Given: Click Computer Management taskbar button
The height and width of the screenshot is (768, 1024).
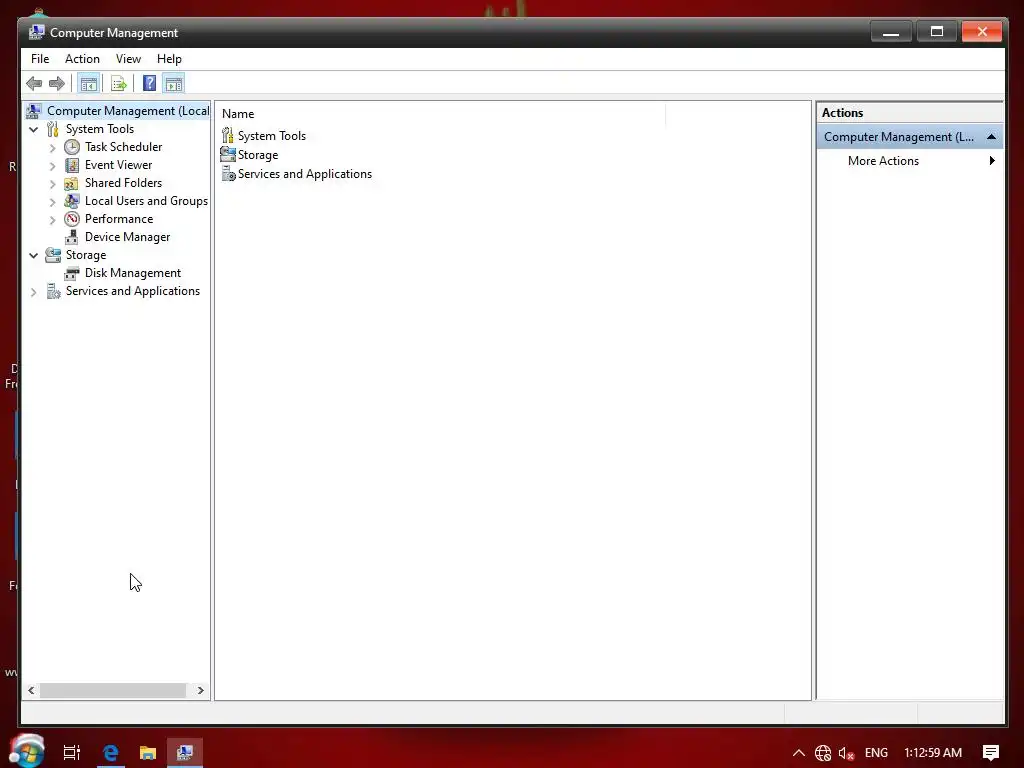Looking at the screenshot, I should coord(185,752).
